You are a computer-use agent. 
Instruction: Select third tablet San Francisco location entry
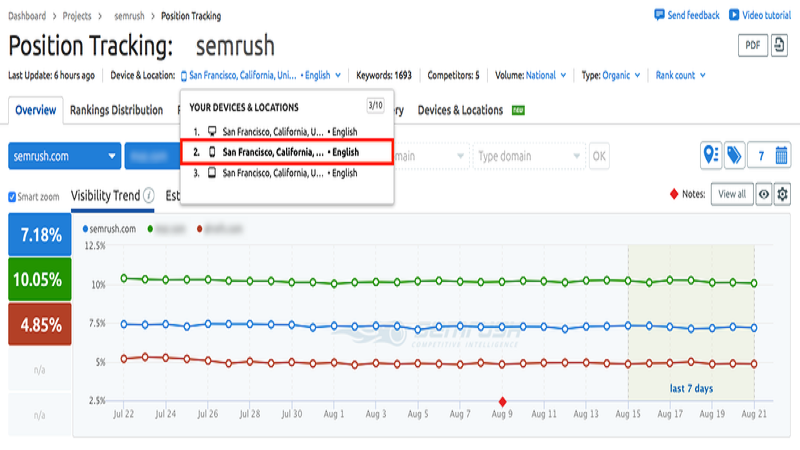[287, 173]
